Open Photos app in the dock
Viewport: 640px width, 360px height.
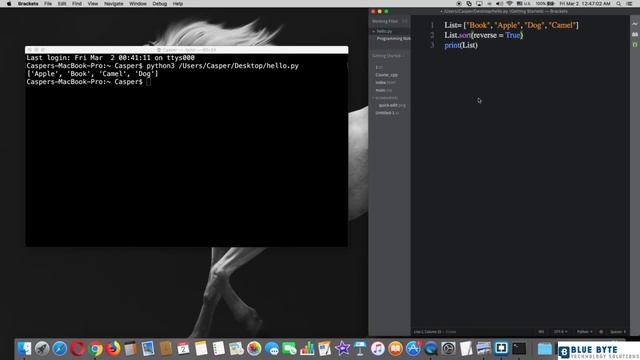(254, 349)
